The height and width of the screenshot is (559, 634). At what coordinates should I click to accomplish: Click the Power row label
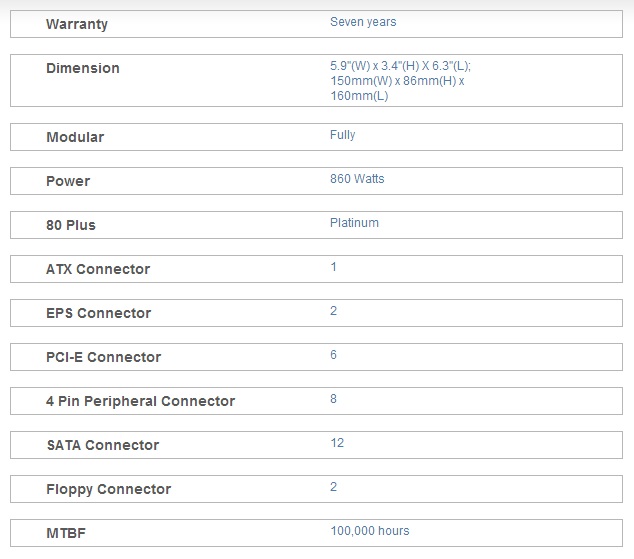tap(68, 181)
